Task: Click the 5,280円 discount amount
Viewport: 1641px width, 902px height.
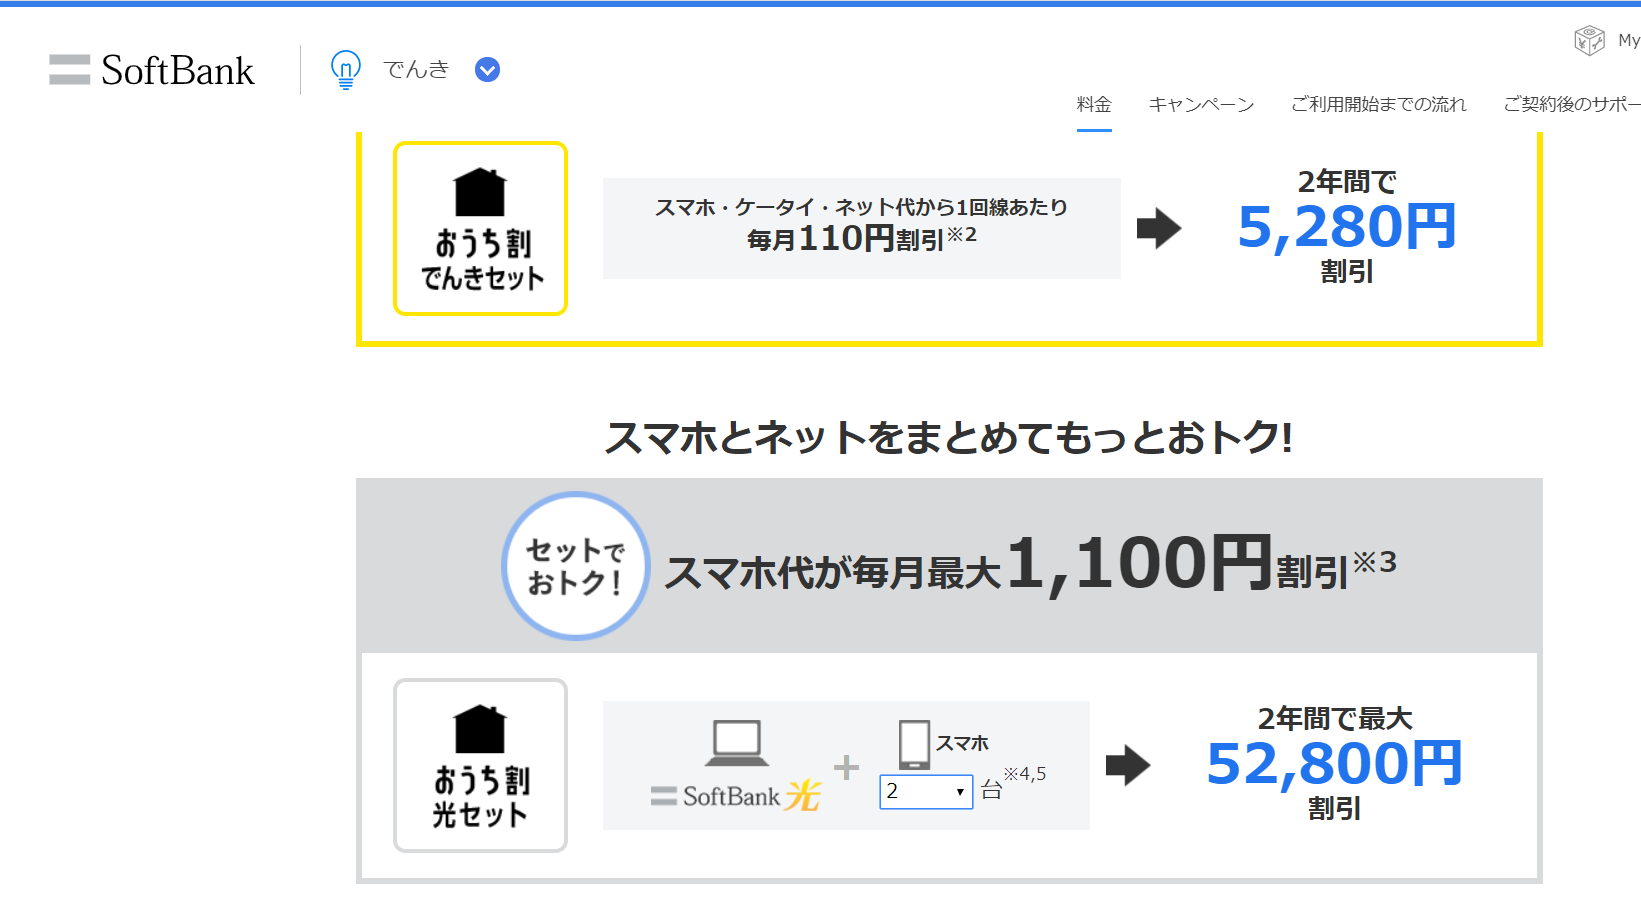Action: pos(1346,227)
